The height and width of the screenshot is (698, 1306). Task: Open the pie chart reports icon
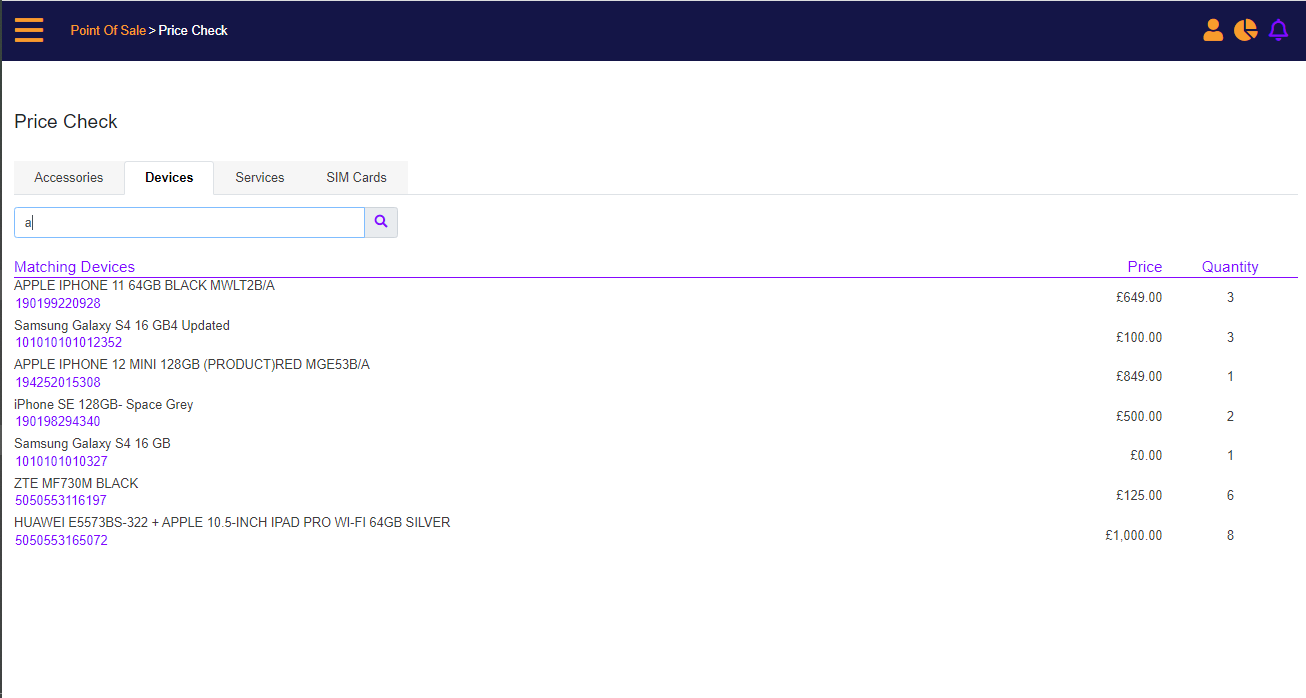(1245, 30)
